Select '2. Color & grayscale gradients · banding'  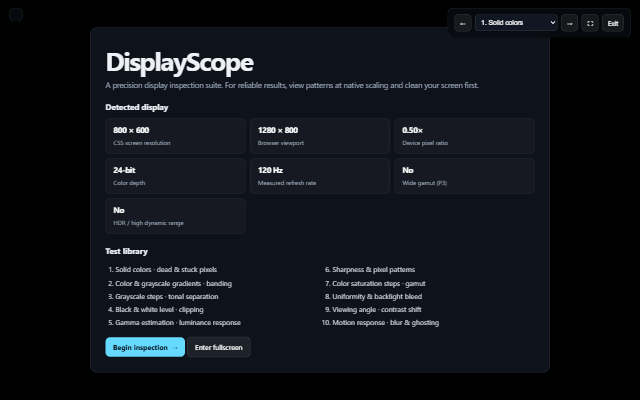(170, 284)
